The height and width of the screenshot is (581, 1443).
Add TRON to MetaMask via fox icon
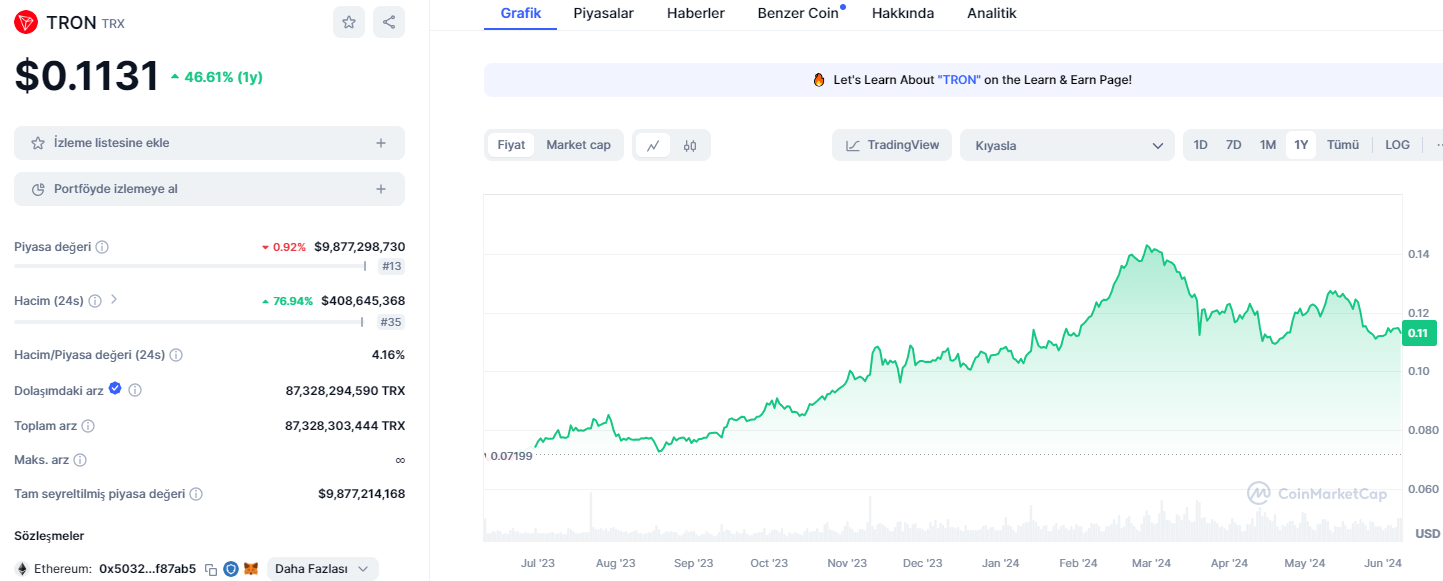pyautogui.click(x=249, y=568)
